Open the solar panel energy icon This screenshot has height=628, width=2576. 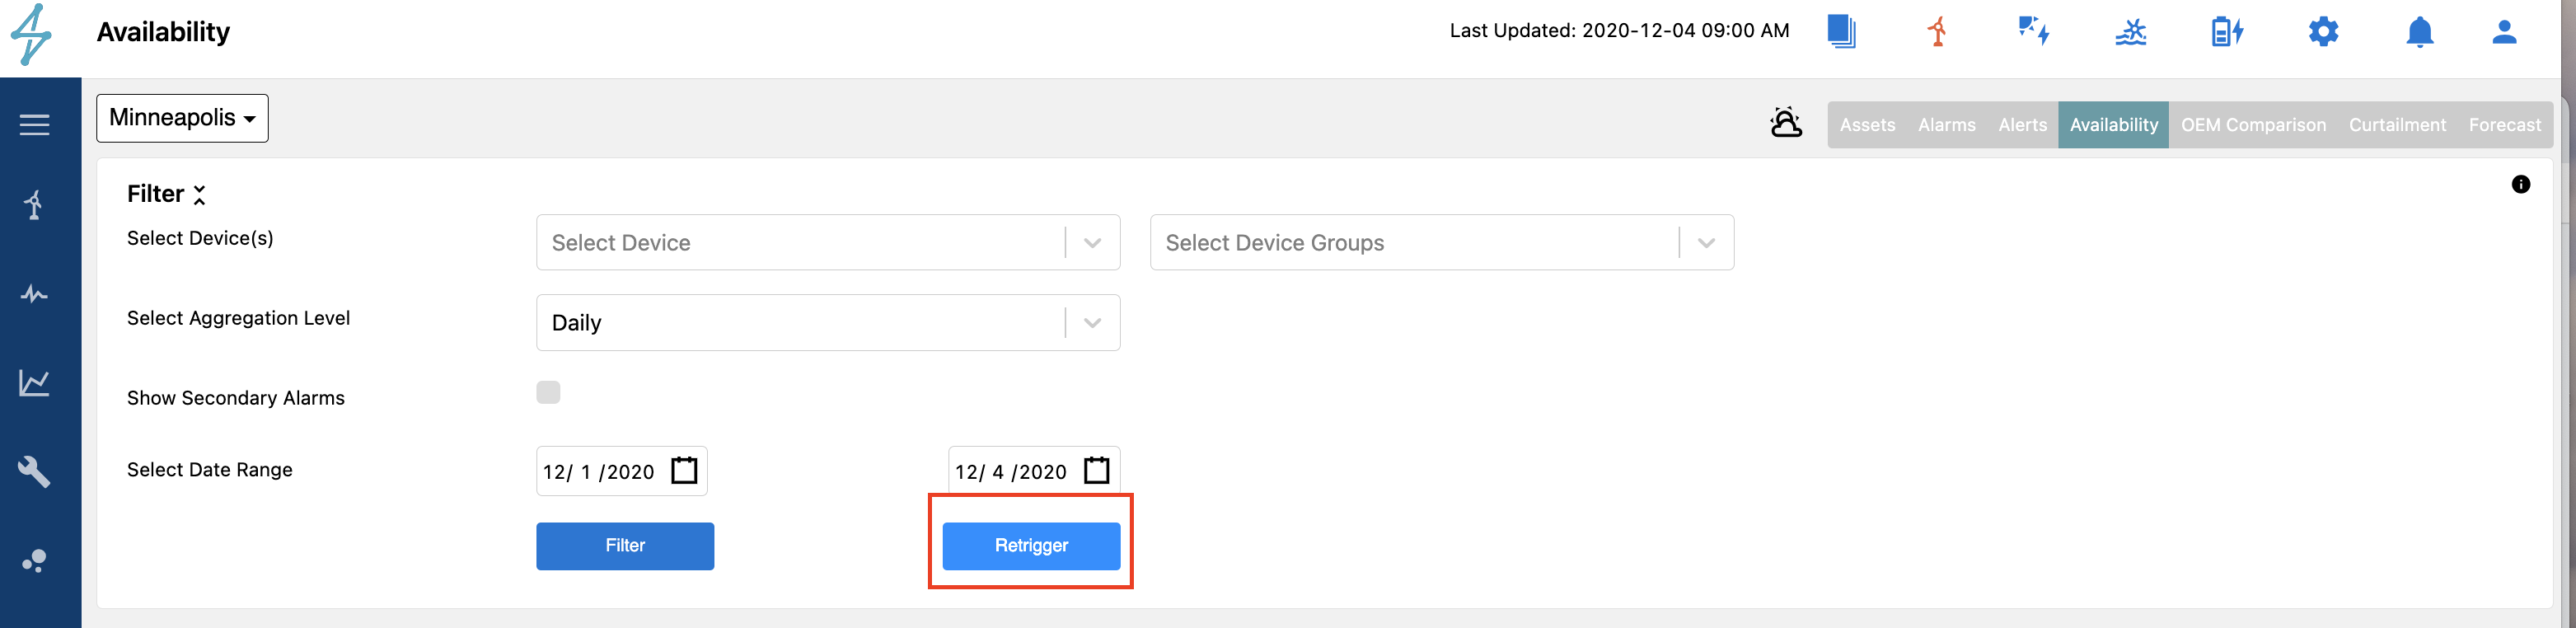click(2033, 31)
